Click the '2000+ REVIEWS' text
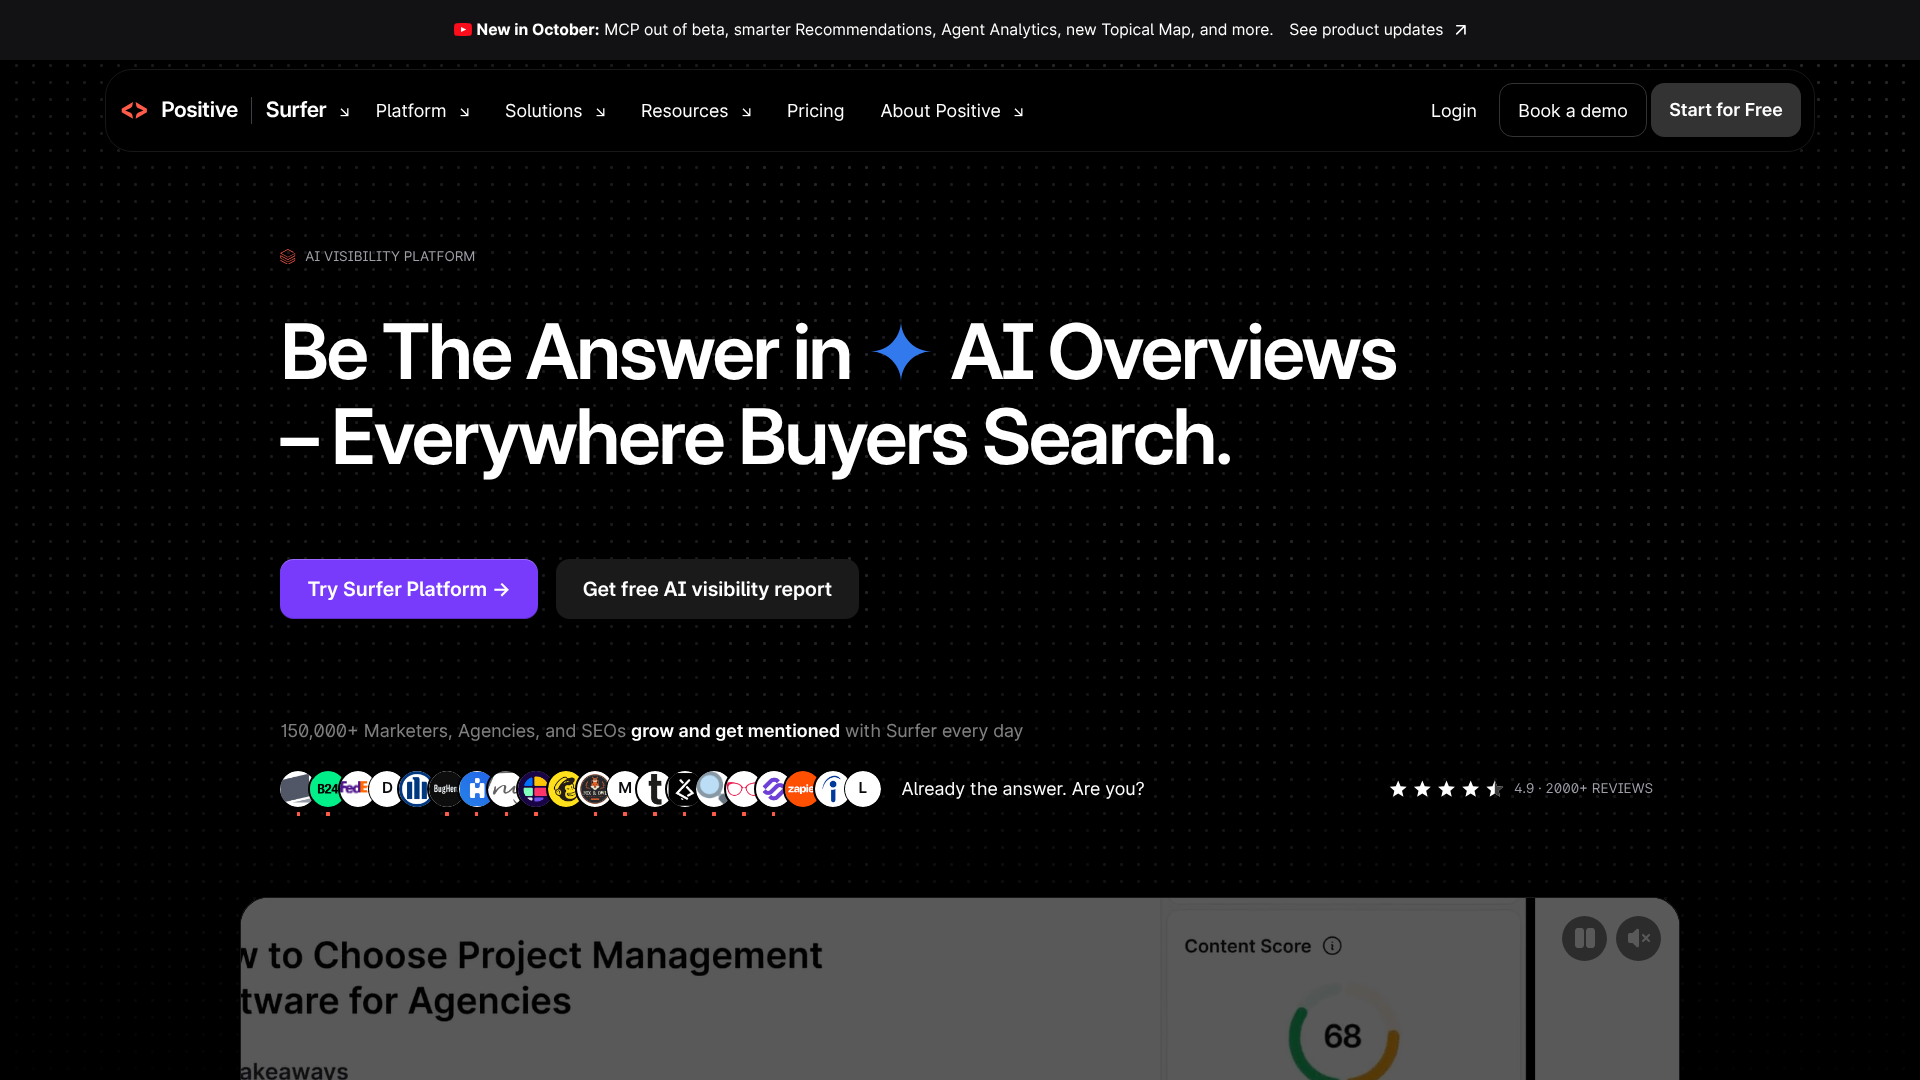Image resolution: width=1920 pixels, height=1080 pixels. [1599, 789]
